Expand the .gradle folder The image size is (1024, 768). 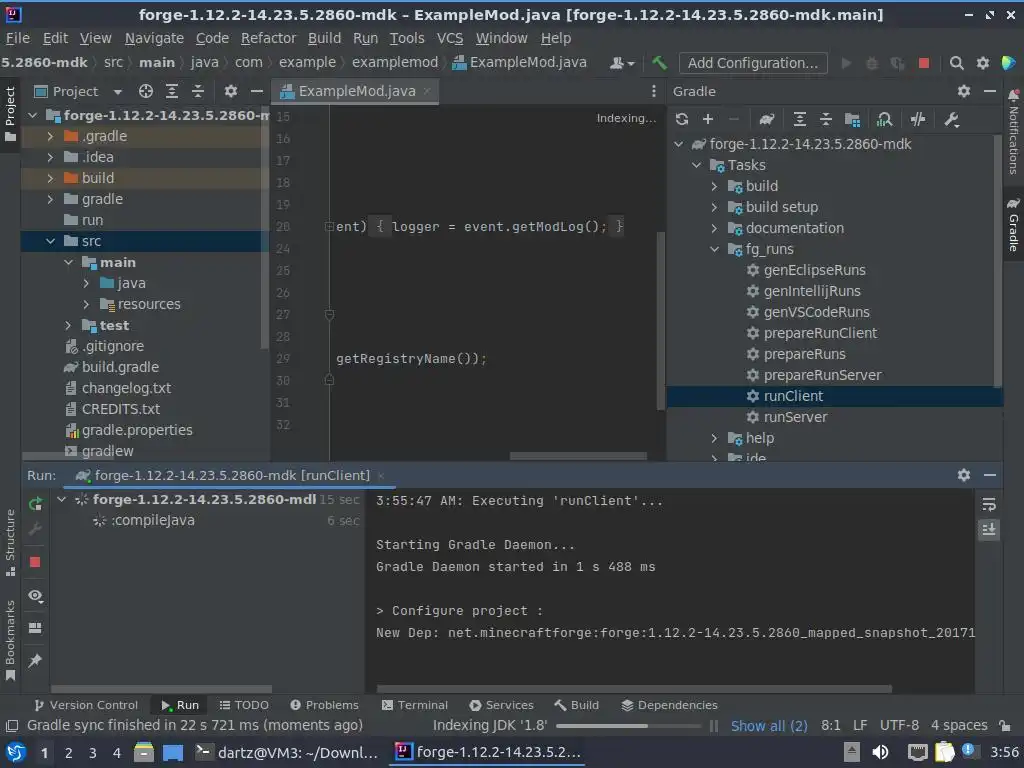(50, 136)
